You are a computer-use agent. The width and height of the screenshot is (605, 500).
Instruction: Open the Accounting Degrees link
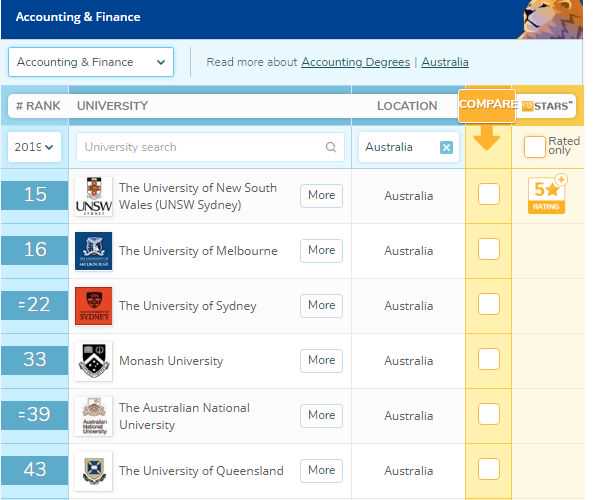click(356, 62)
